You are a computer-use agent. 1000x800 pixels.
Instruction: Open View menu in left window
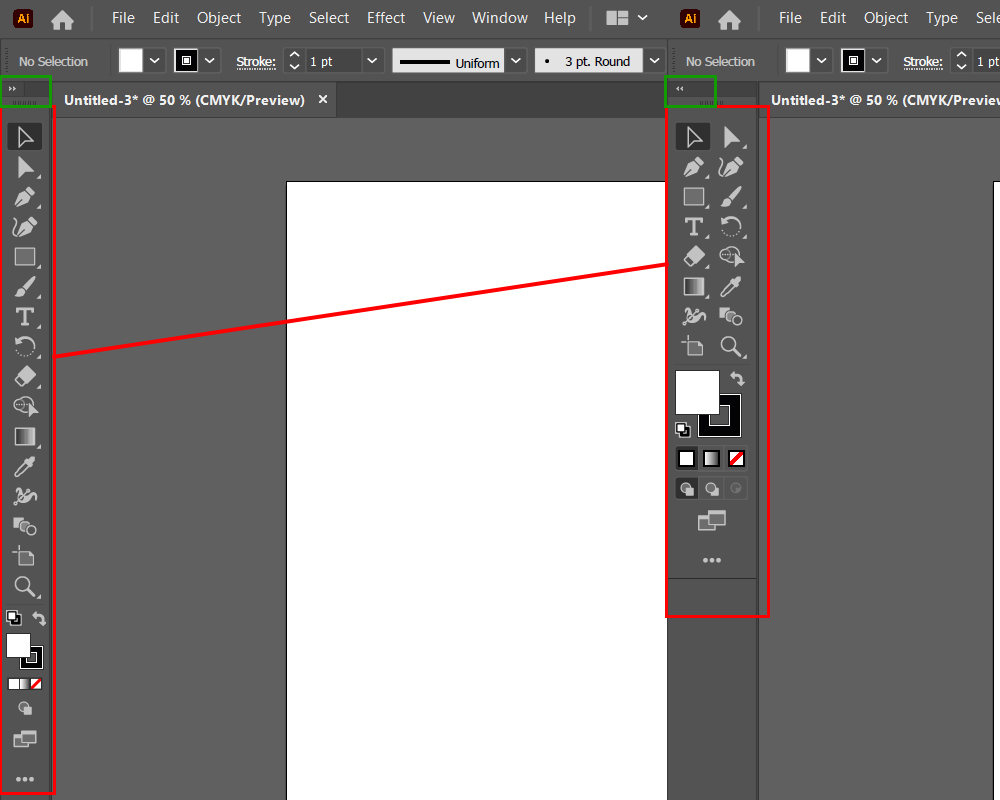coord(439,18)
